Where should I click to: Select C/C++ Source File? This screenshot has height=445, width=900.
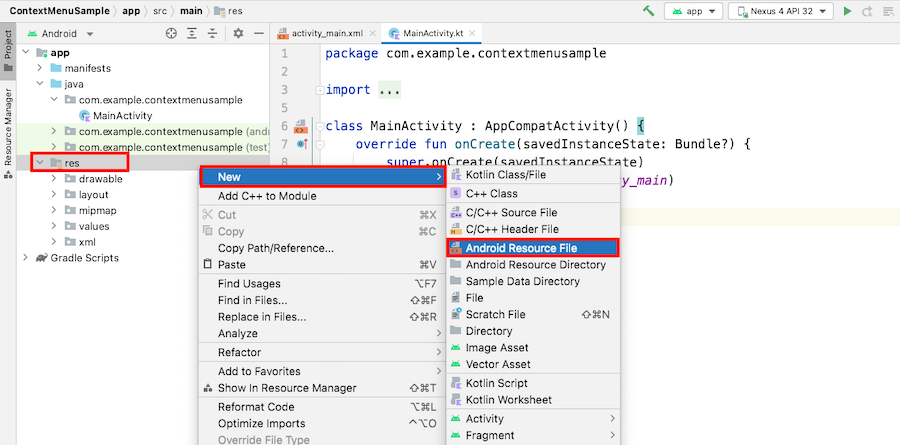(533, 212)
